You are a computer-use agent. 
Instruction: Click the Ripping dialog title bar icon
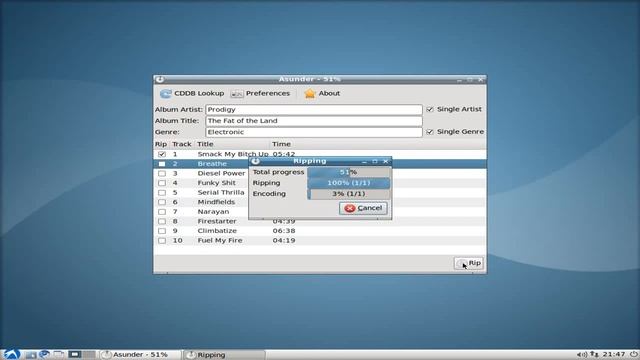click(256, 161)
